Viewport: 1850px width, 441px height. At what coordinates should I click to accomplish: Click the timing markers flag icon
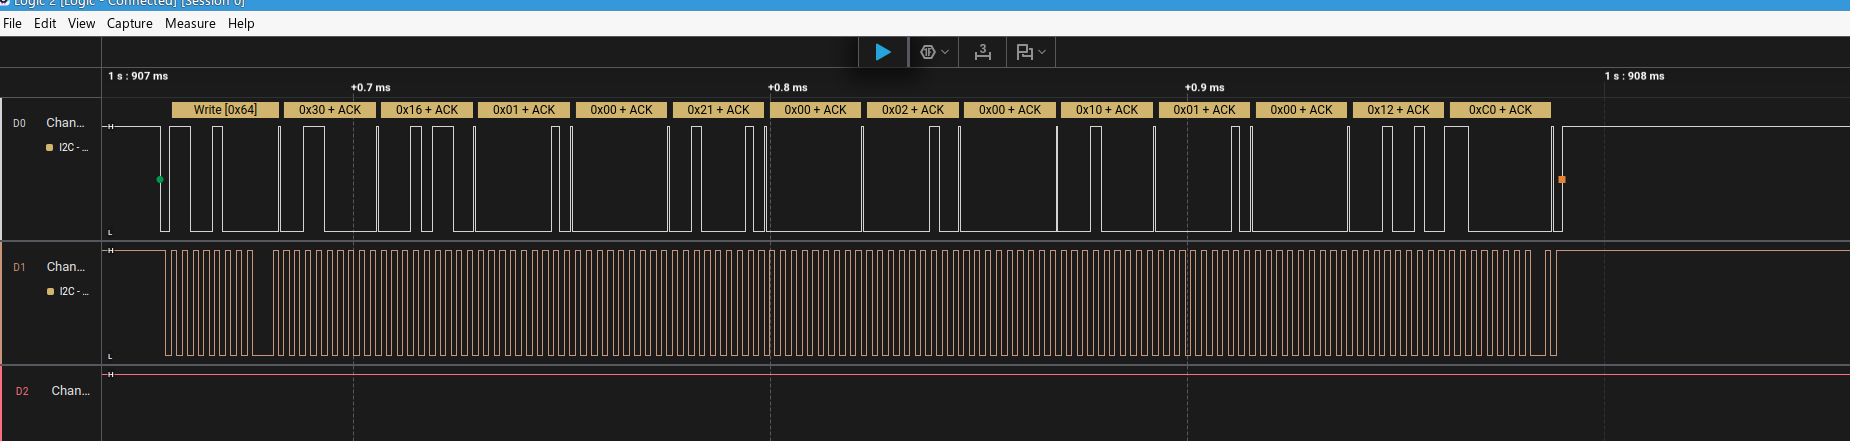click(1024, 52)
